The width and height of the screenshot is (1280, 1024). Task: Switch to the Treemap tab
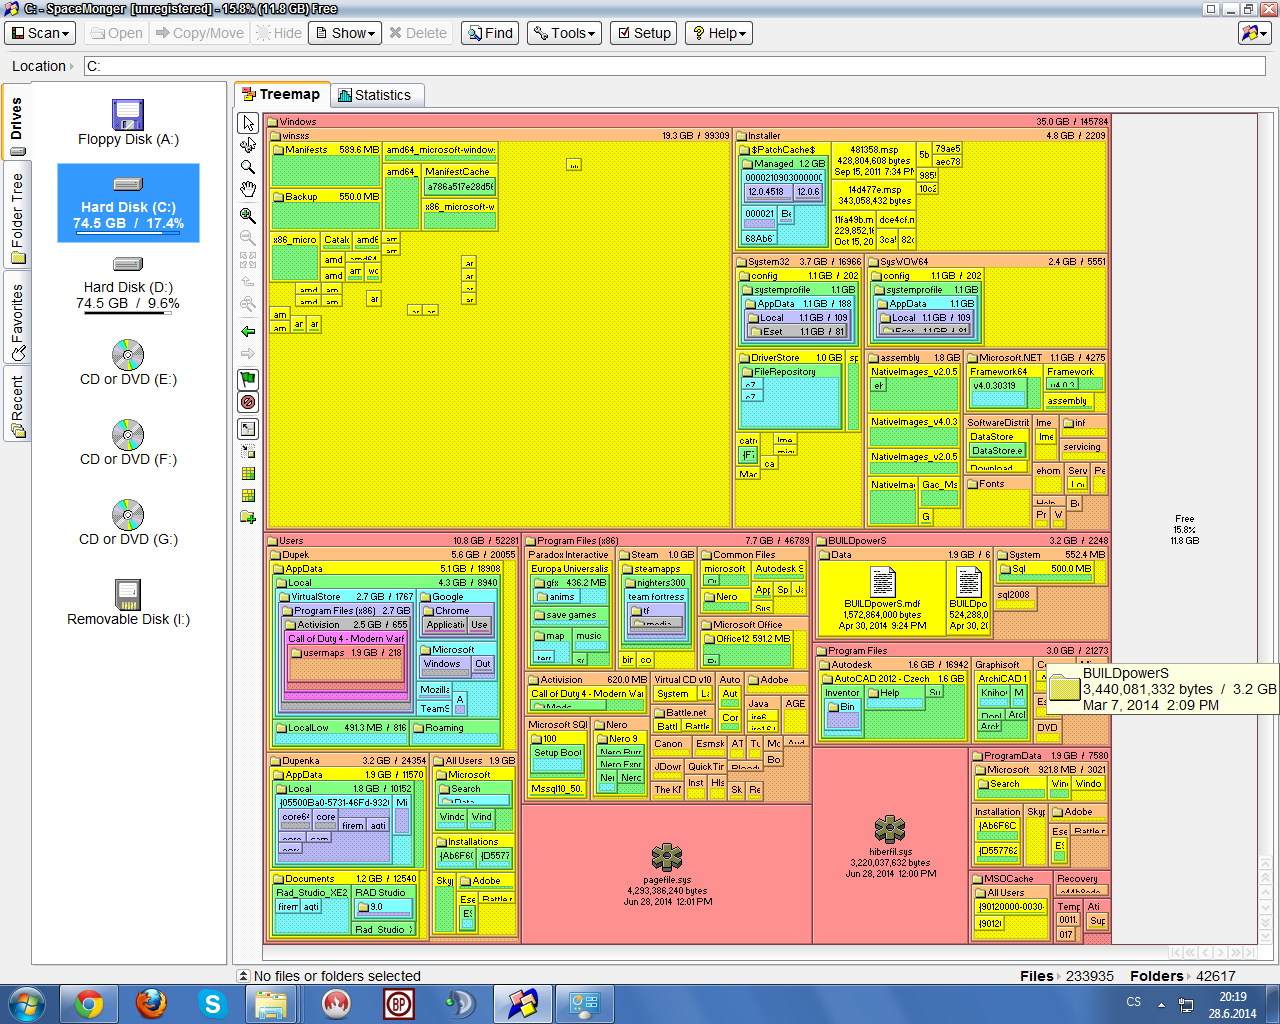click(282, 94)
